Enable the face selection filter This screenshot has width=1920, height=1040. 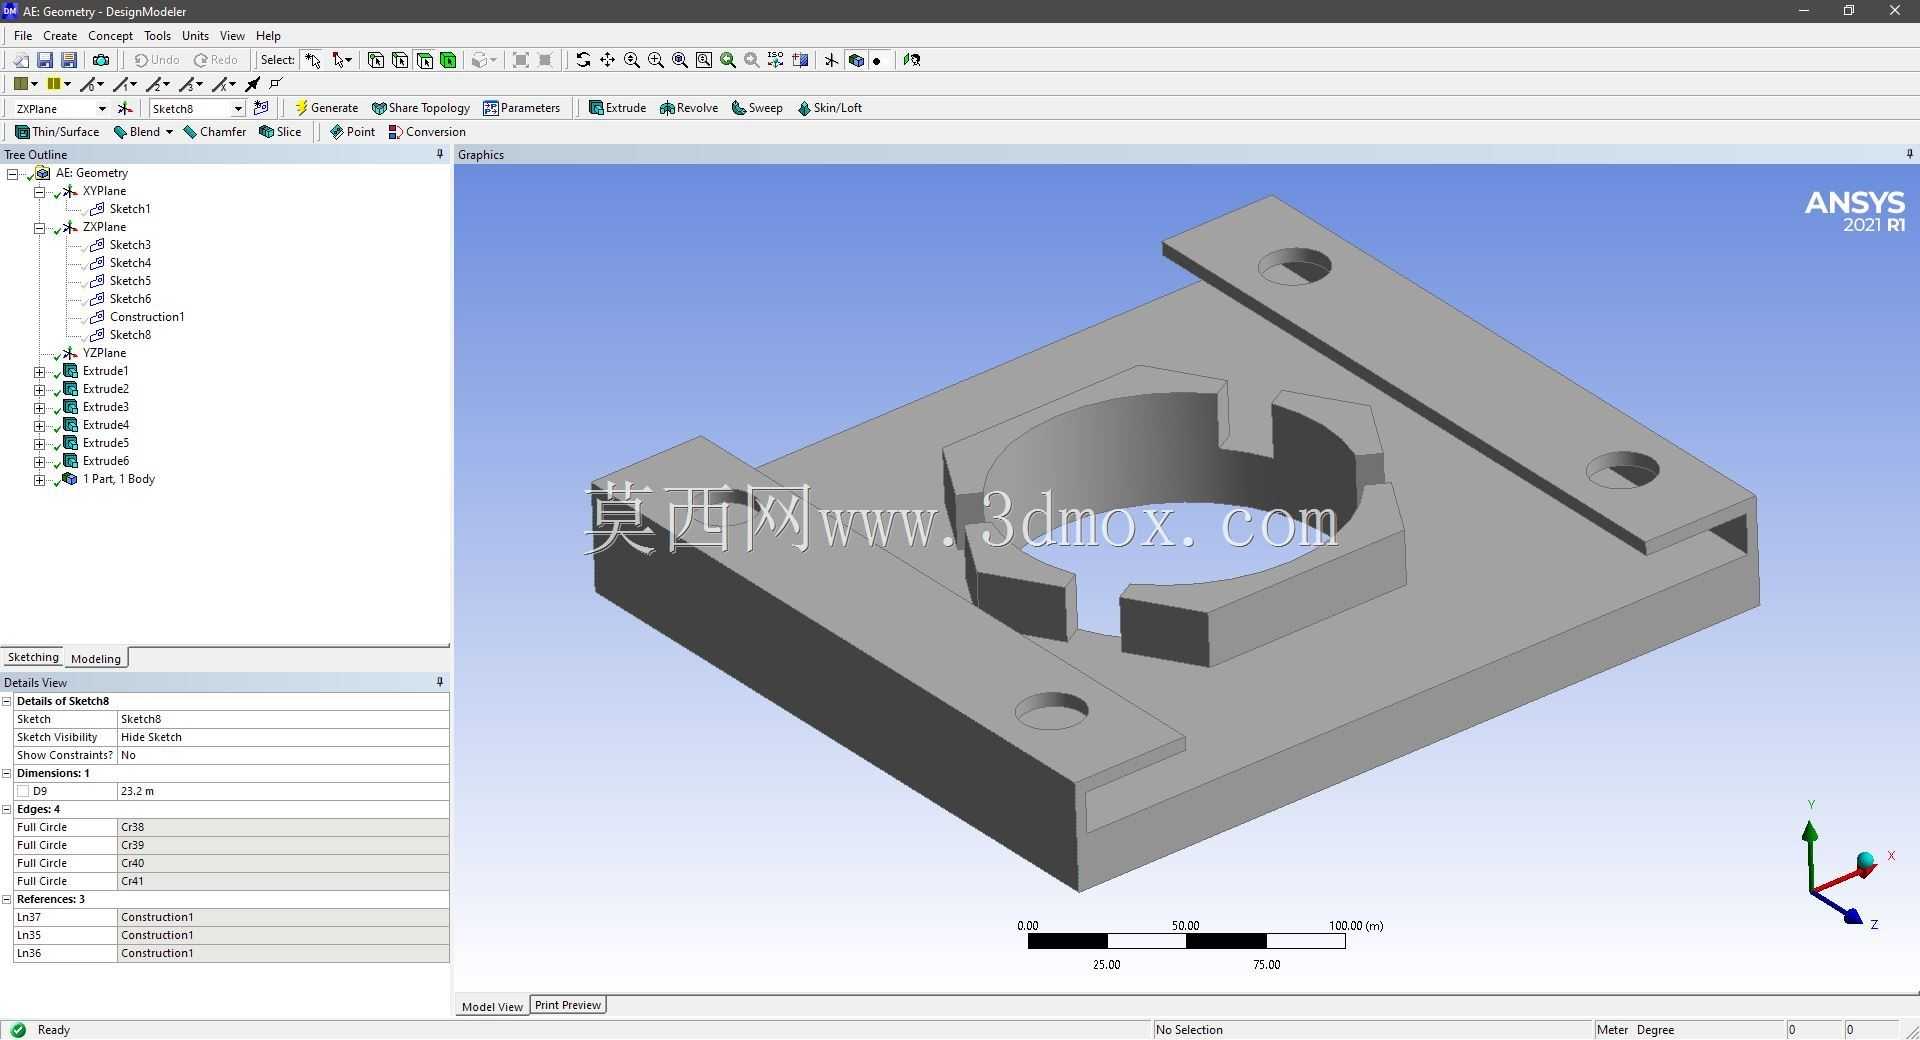point(424,60)
